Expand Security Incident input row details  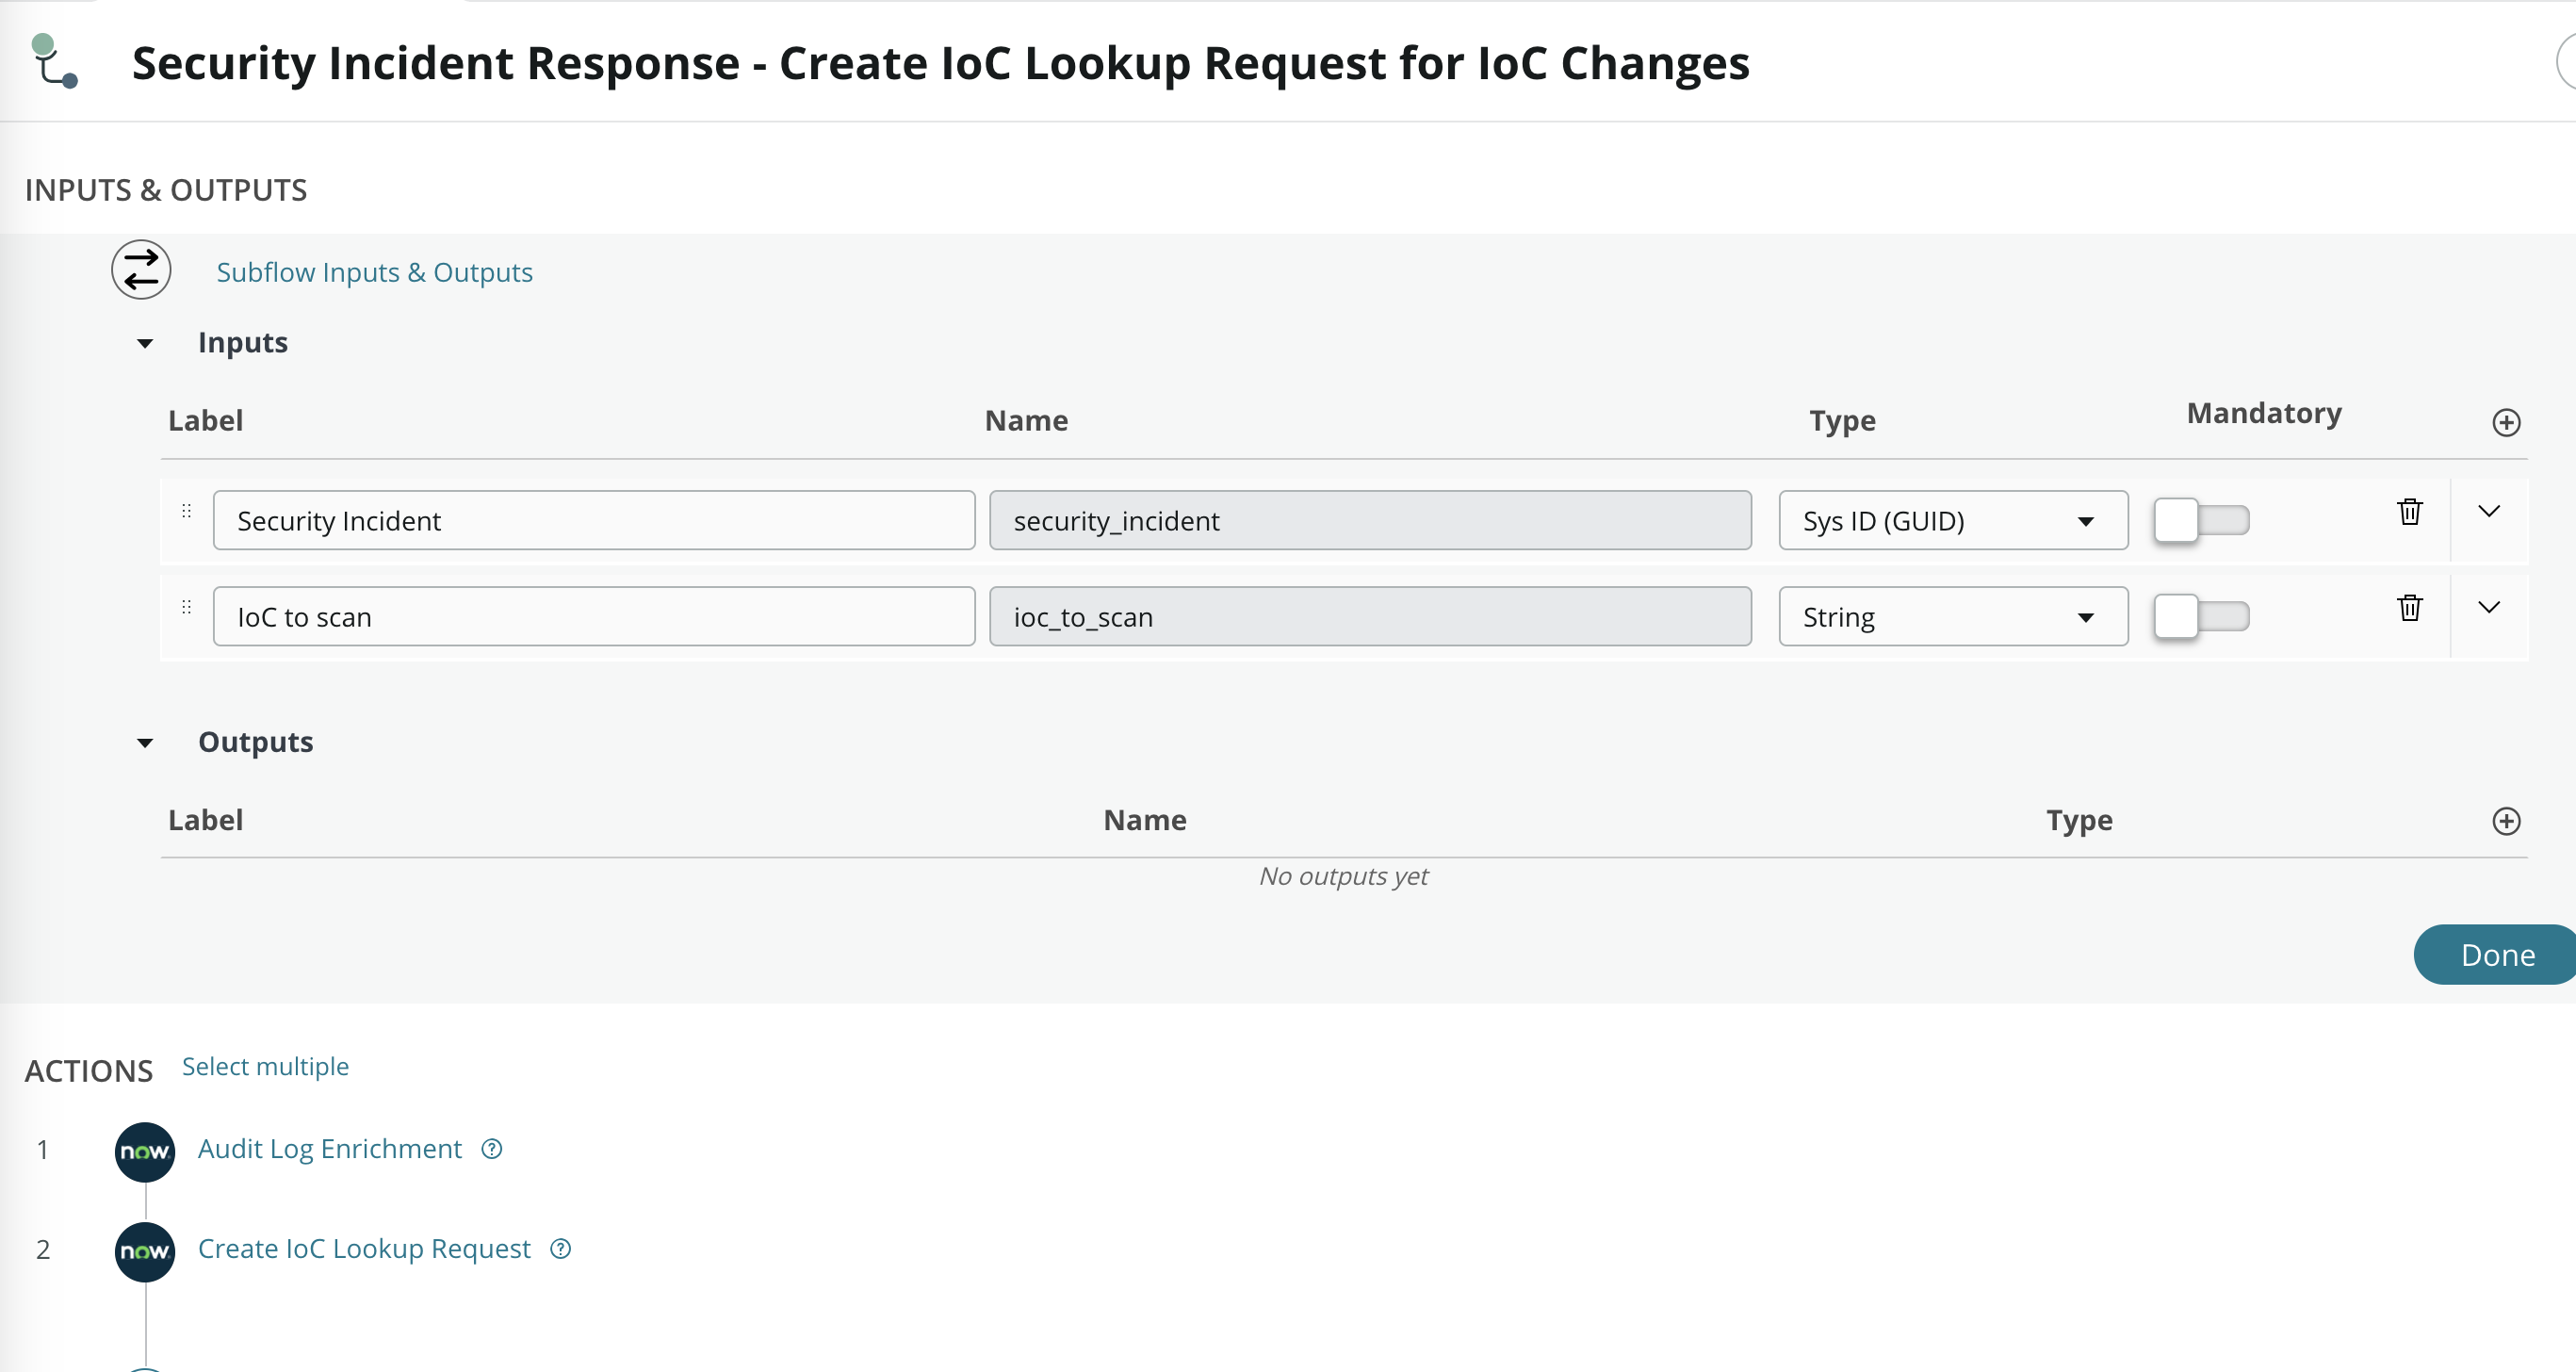pyautogui.click(x=2489, y=511)
